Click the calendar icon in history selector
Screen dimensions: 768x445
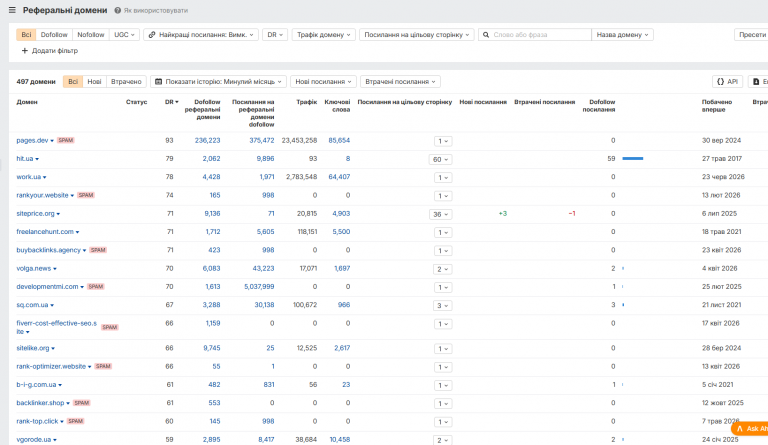(x=158, y=82)
